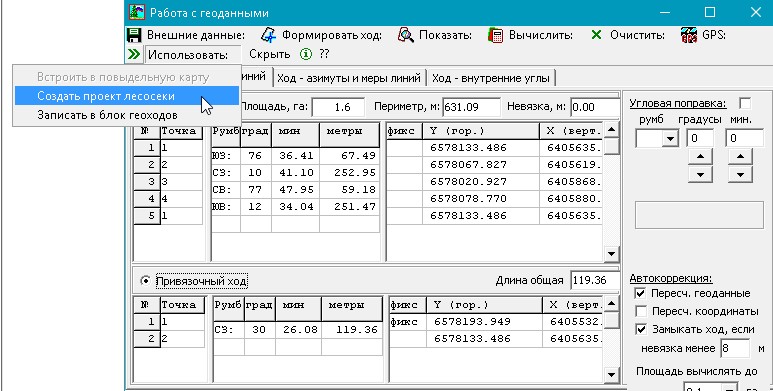Click the lower table's metres cell 119.36
773x391 pixels.
point(352,330)
